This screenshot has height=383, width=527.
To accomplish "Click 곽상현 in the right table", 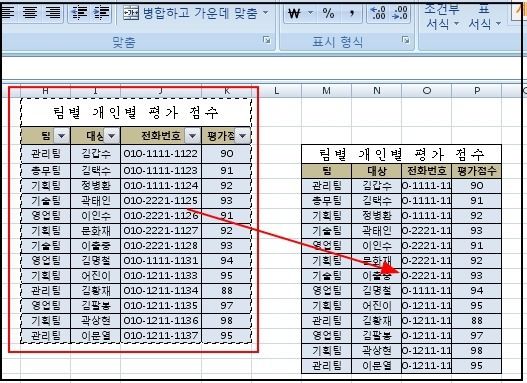I will coord(376,350).
